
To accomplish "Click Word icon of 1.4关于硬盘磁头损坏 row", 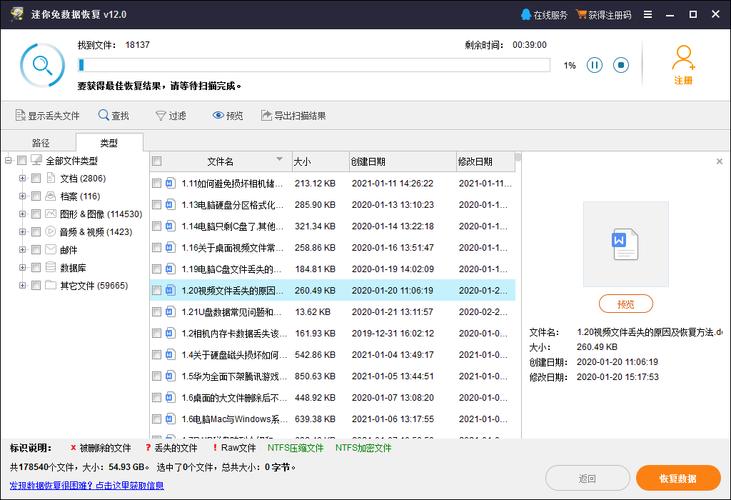I will pyautogui.click(x=171, y=355).
